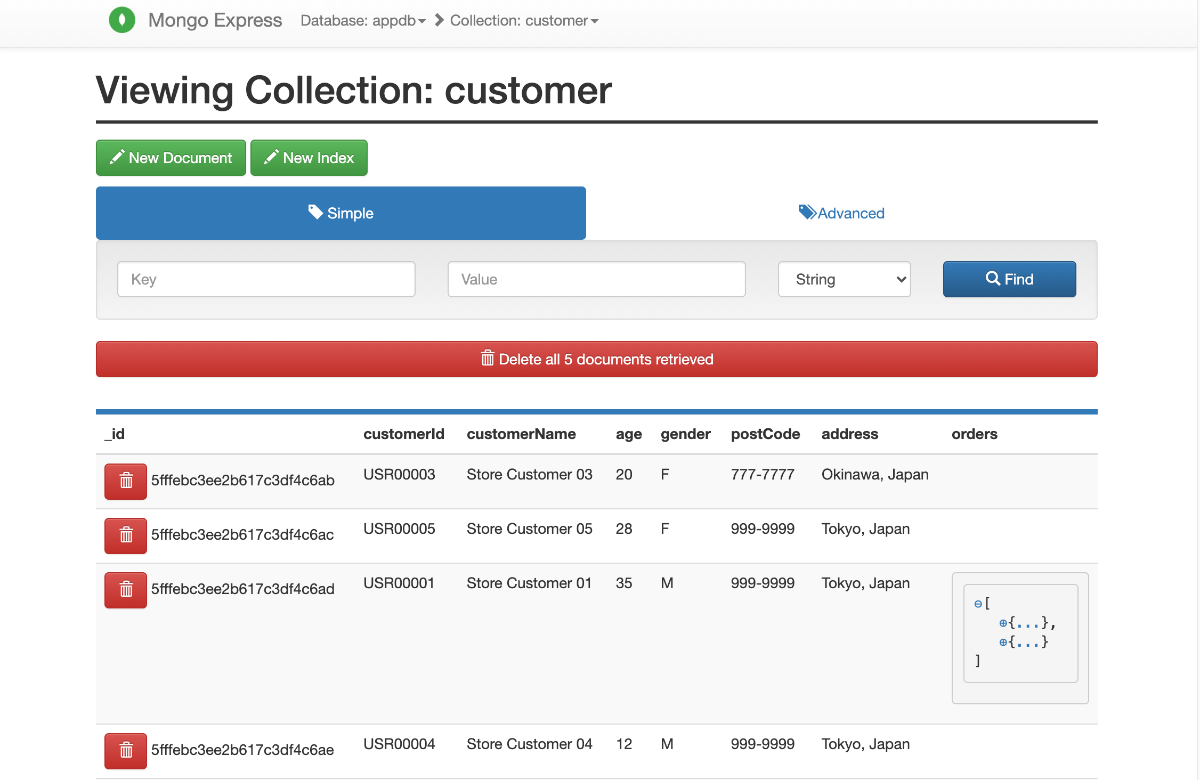The image size is (1200, 780).
Task: Click the postCode 777-7777 cell
Action: coord(763,474)
